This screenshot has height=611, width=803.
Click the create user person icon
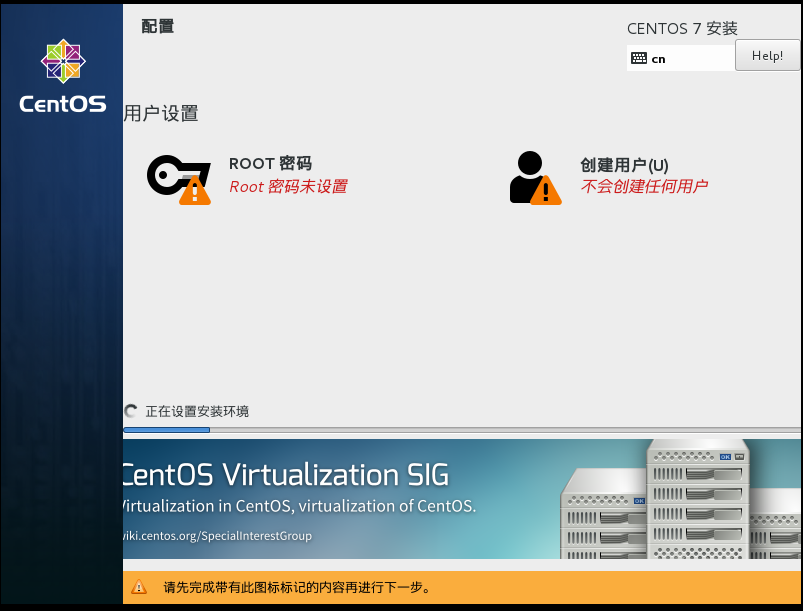(528, 175)
